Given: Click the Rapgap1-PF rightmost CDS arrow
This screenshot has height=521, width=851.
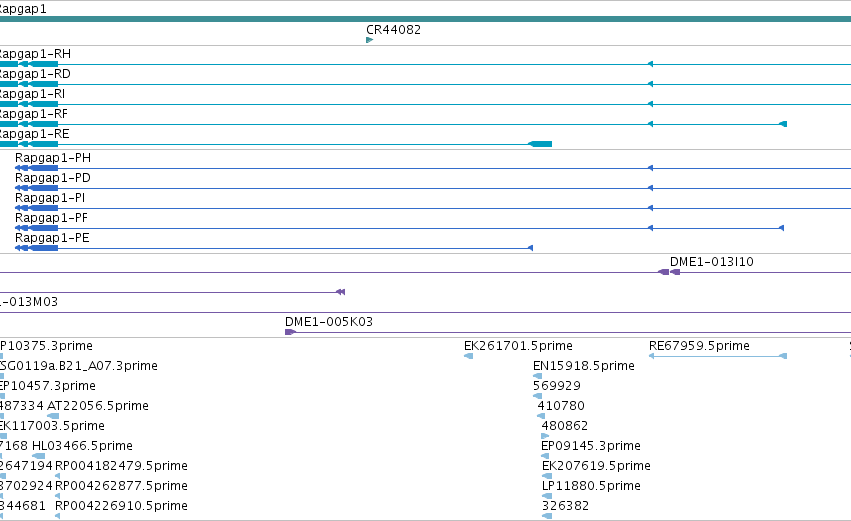Looking at the screenshot, I should (x=782, y=228).
